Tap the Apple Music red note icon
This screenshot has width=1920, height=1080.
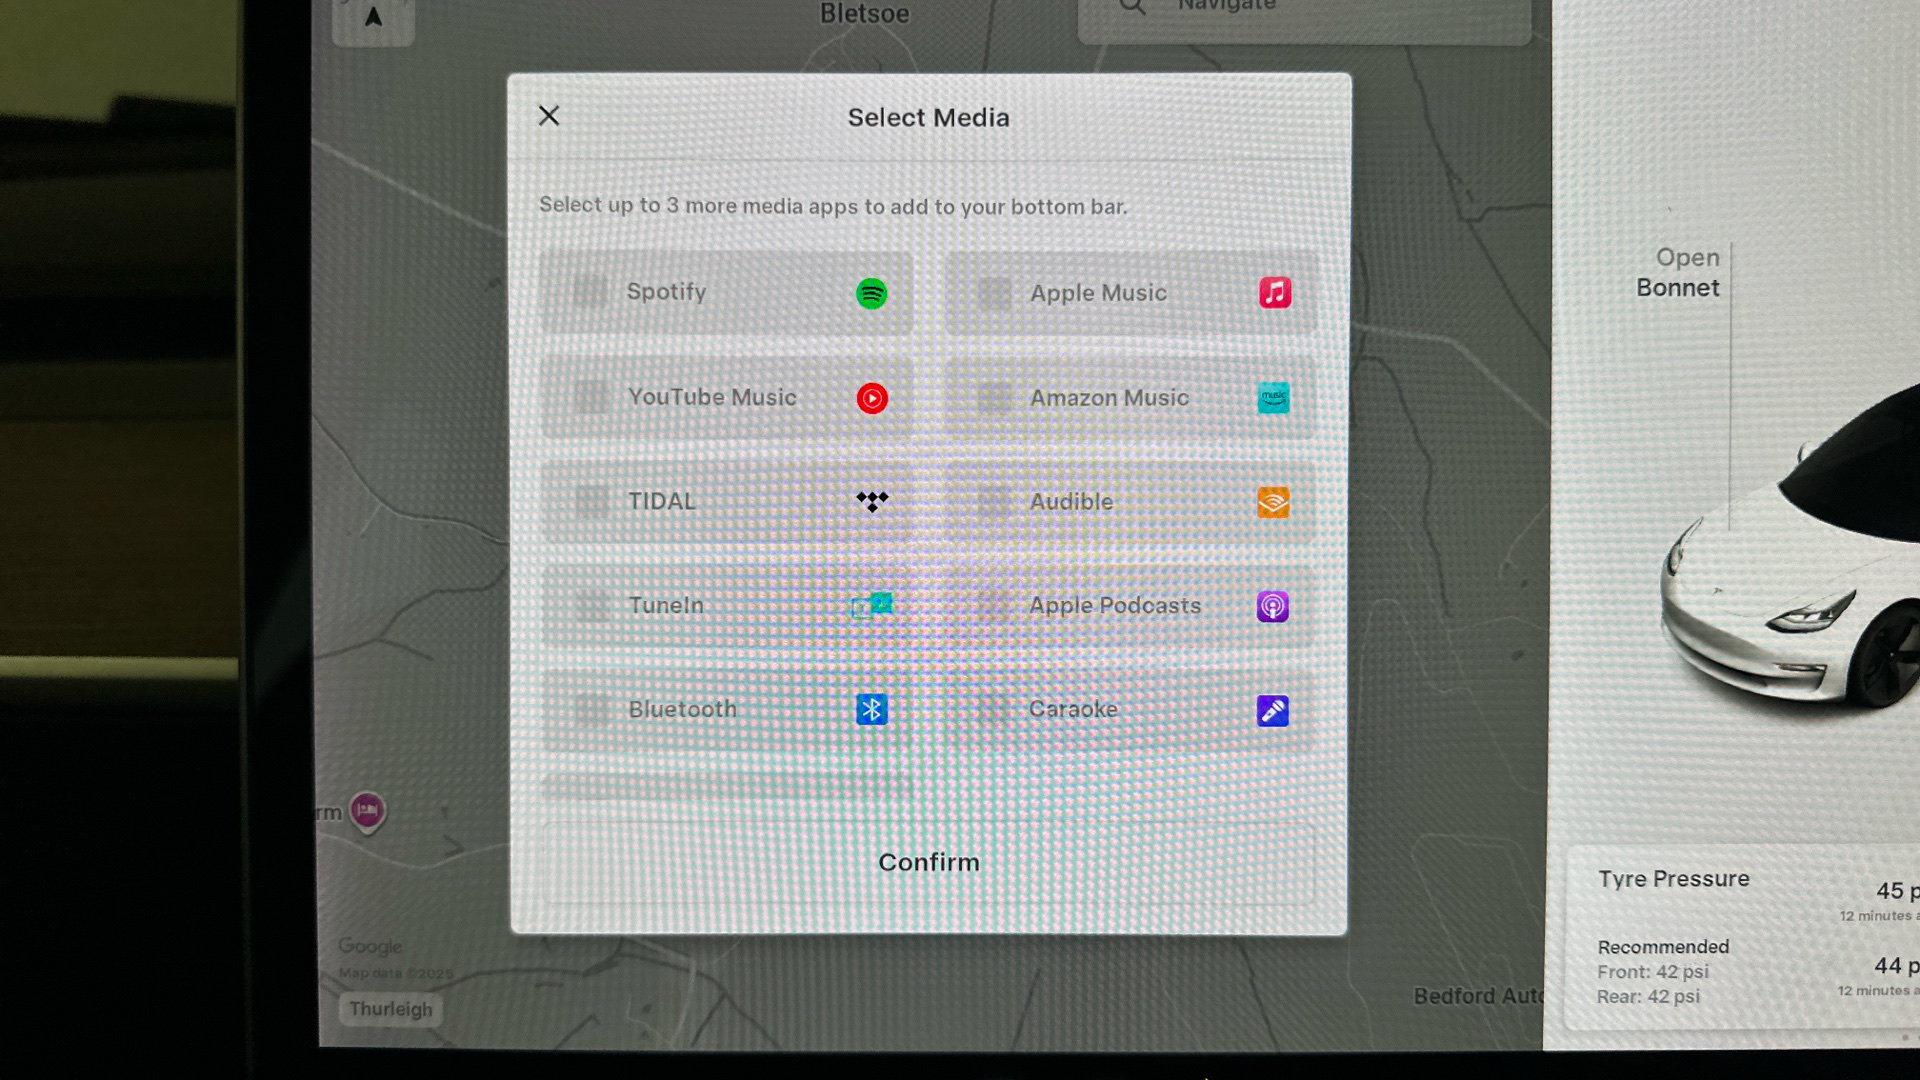(x=1274, y=293)
